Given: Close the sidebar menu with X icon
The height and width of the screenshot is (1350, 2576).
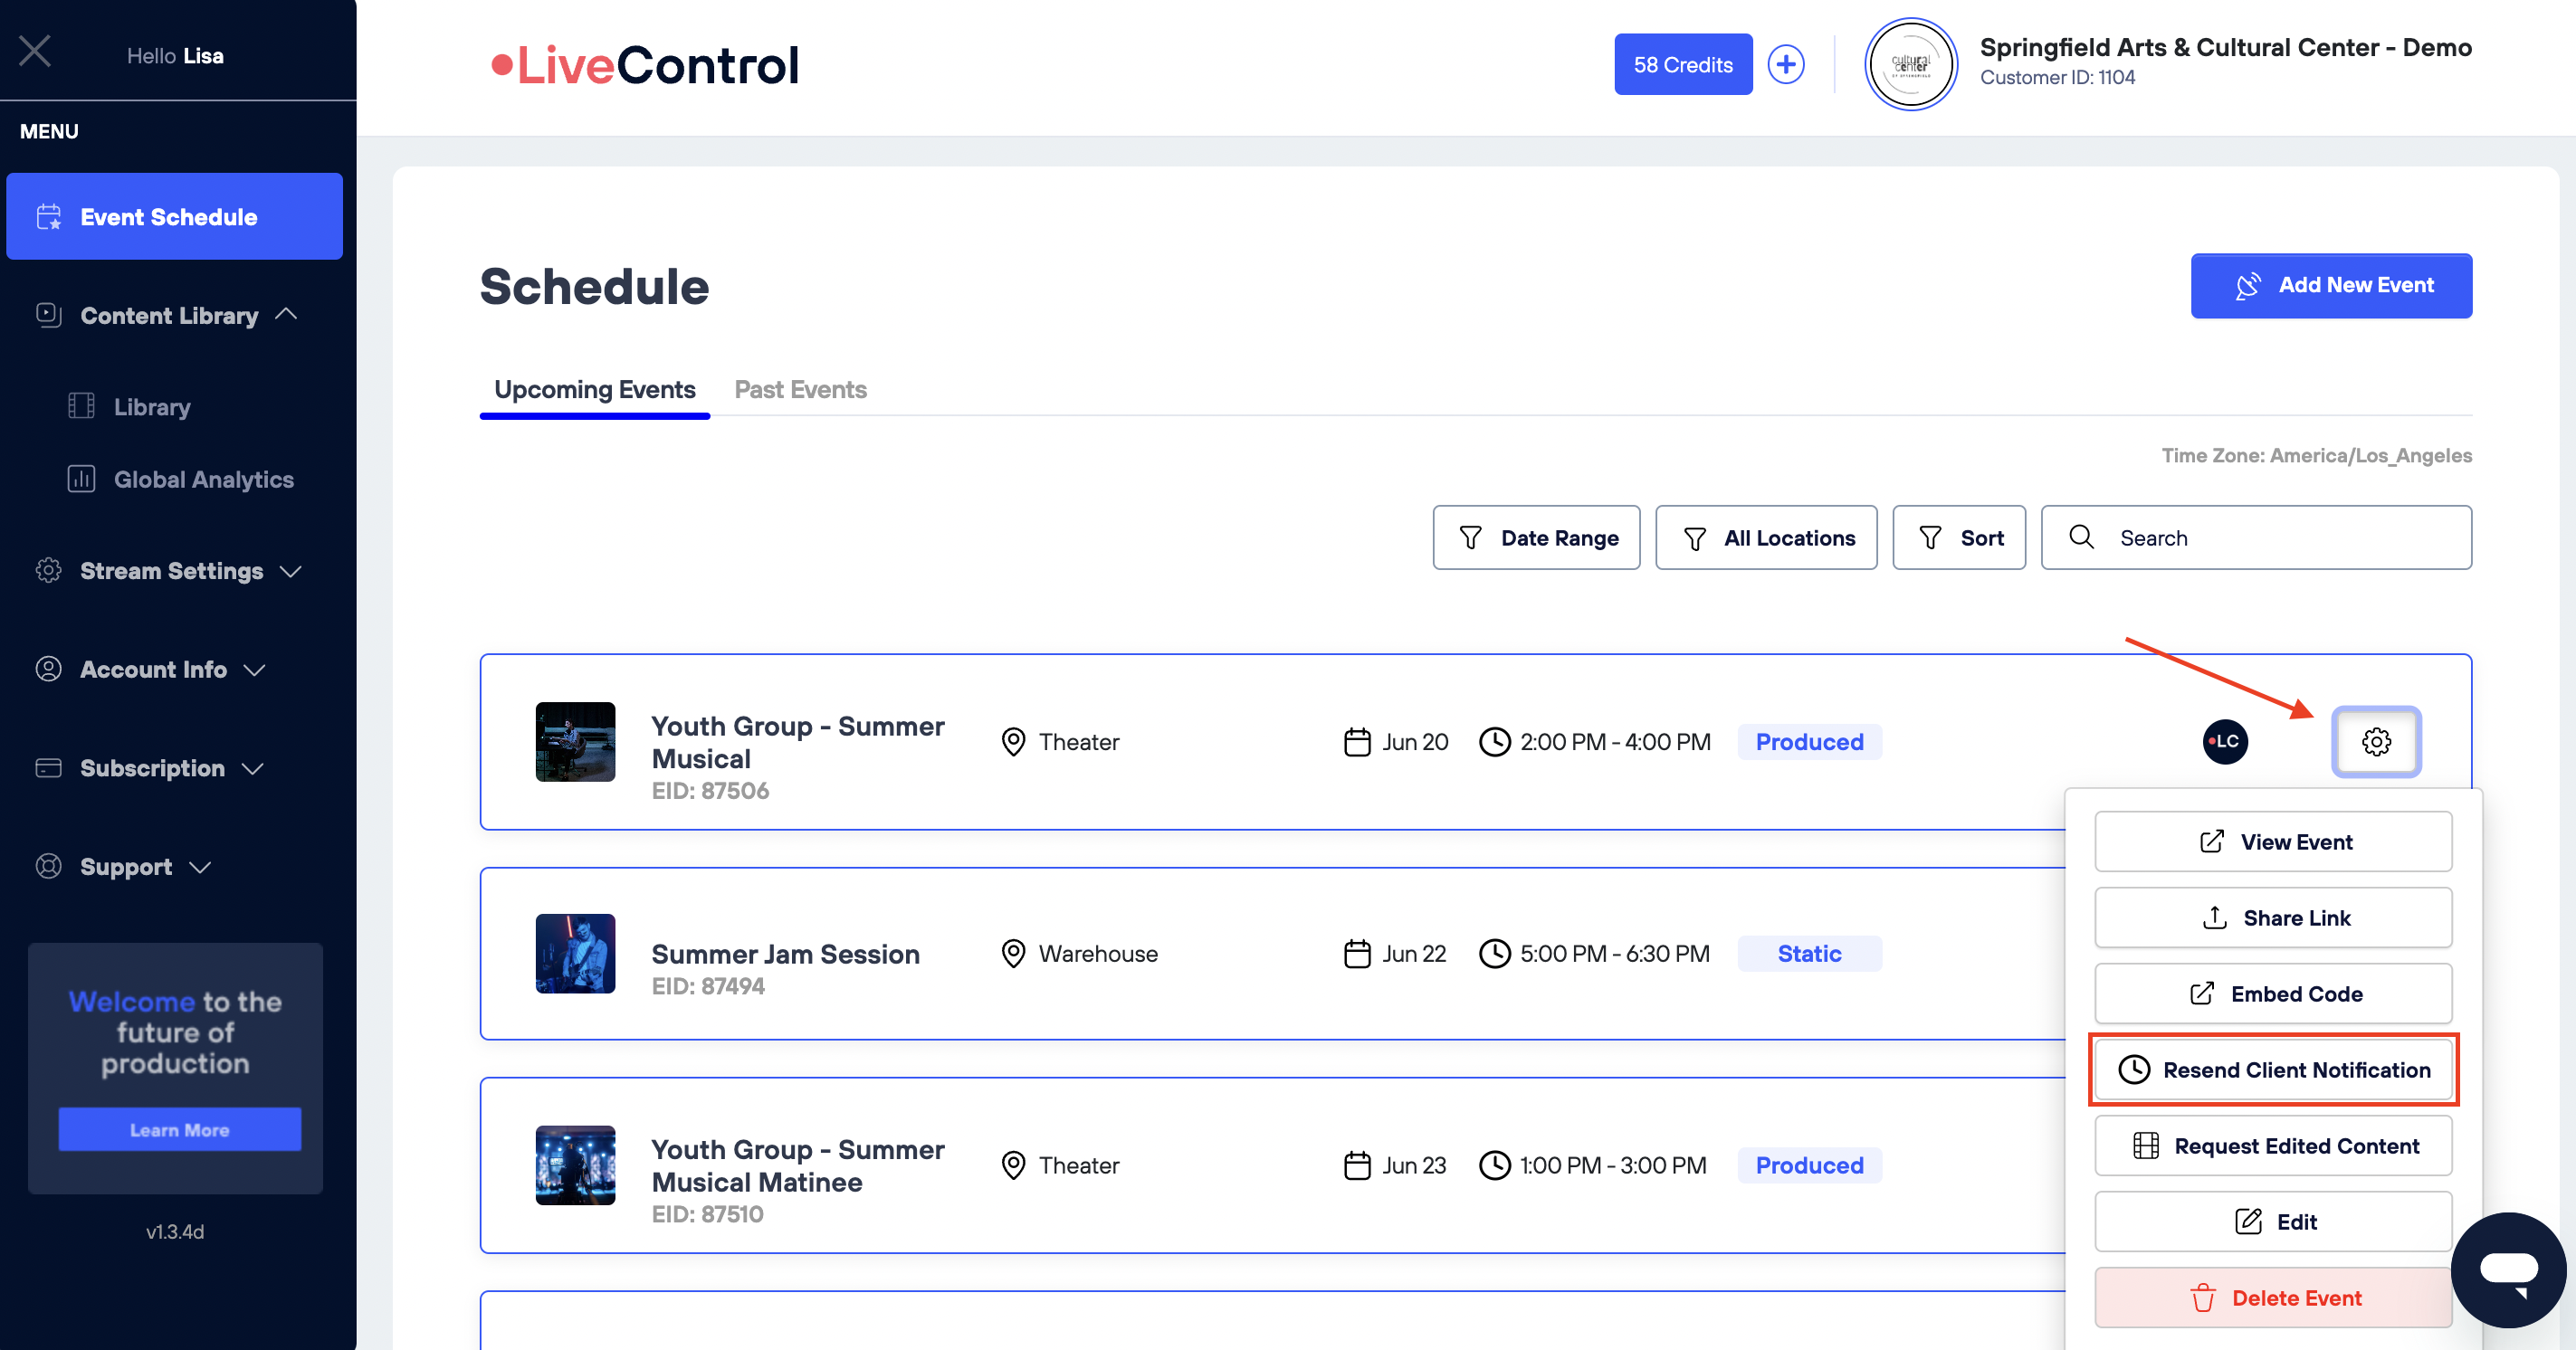Looking at the screenshot, I should pyautogui.click(x=35, y=51).
